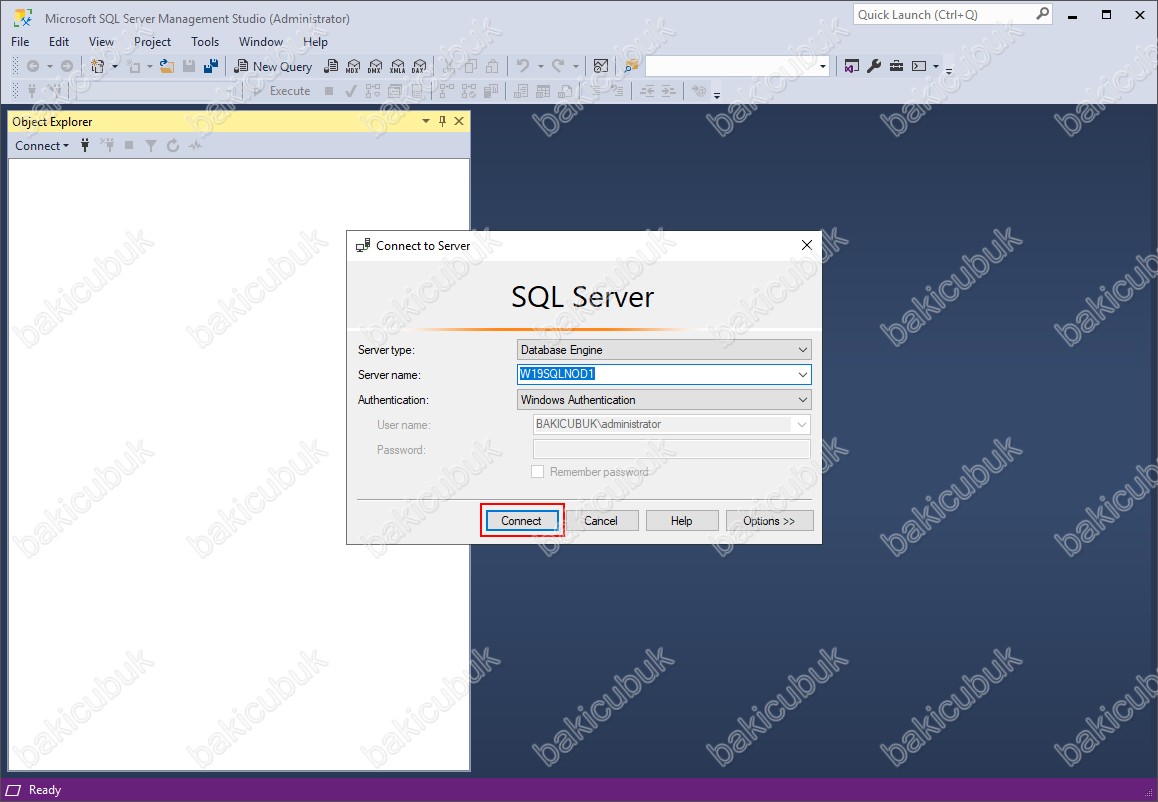1158x802 pixels.
Task: Click the Connect button in dialog
Action: (521, 521)
